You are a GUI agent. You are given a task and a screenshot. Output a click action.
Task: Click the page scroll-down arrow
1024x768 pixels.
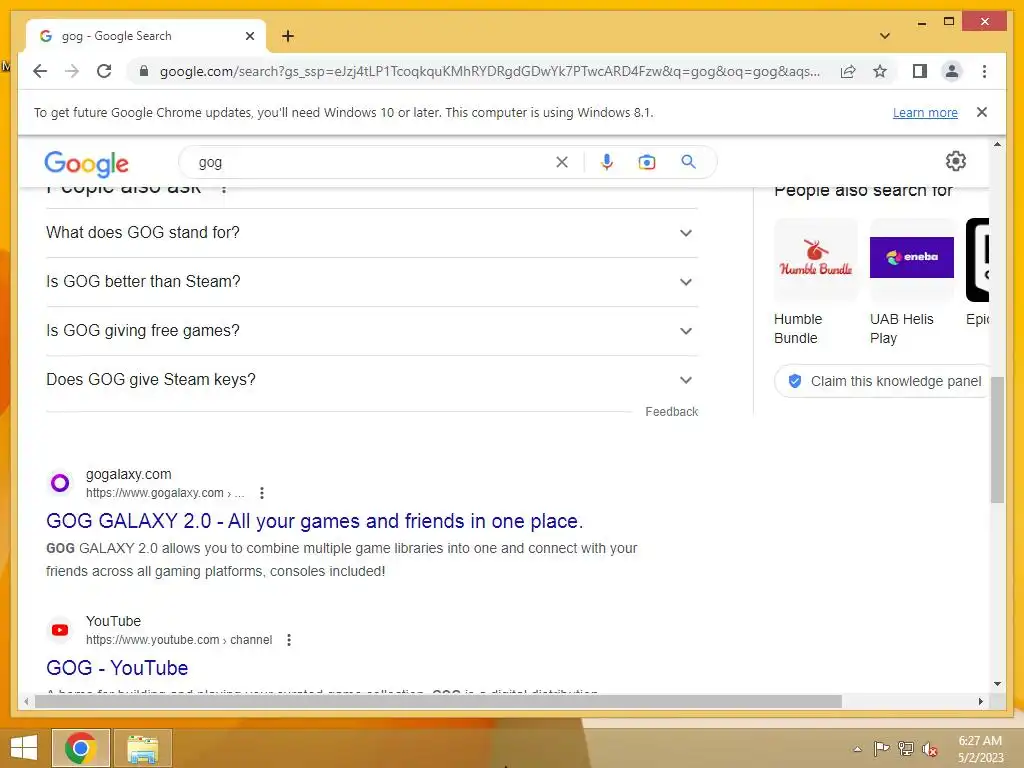click(997, 684)
